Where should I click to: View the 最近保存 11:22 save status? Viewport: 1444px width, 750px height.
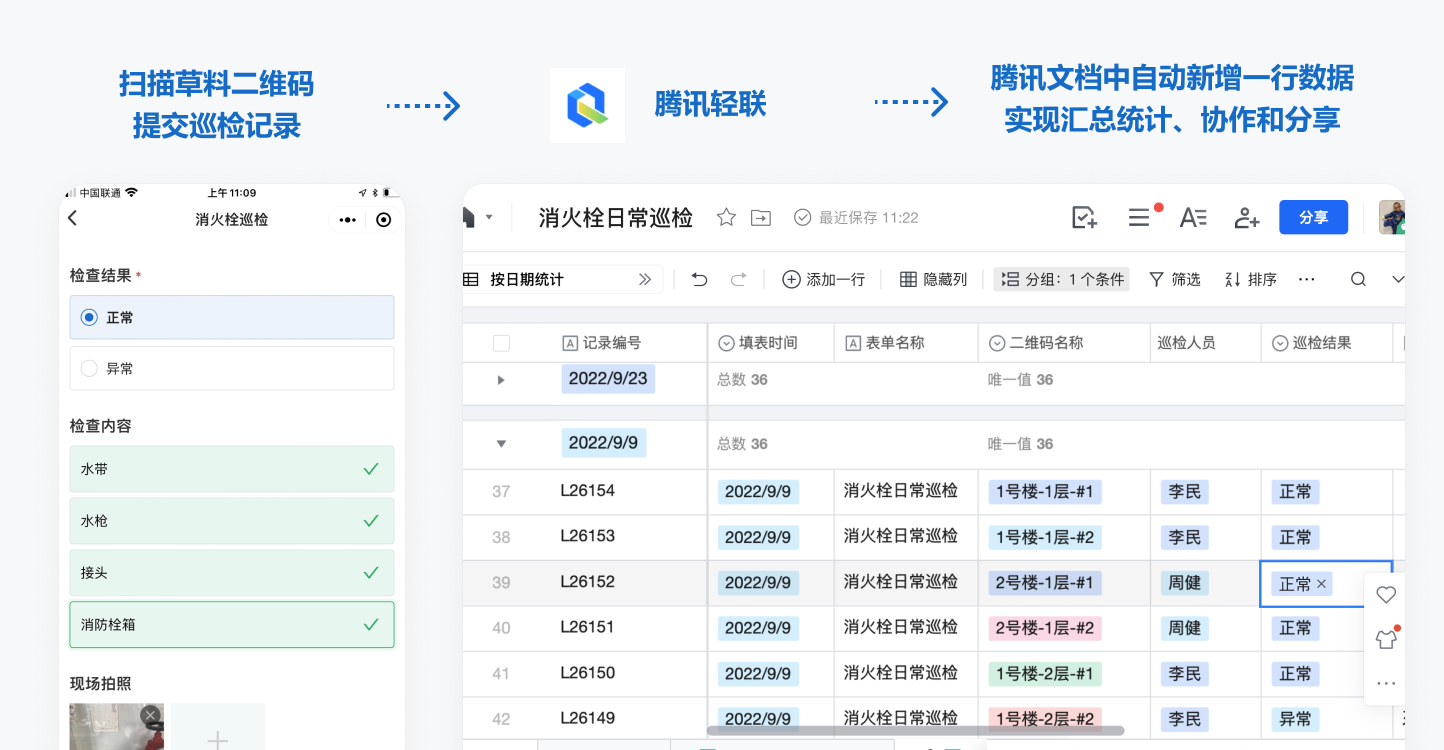click(856, 217)
